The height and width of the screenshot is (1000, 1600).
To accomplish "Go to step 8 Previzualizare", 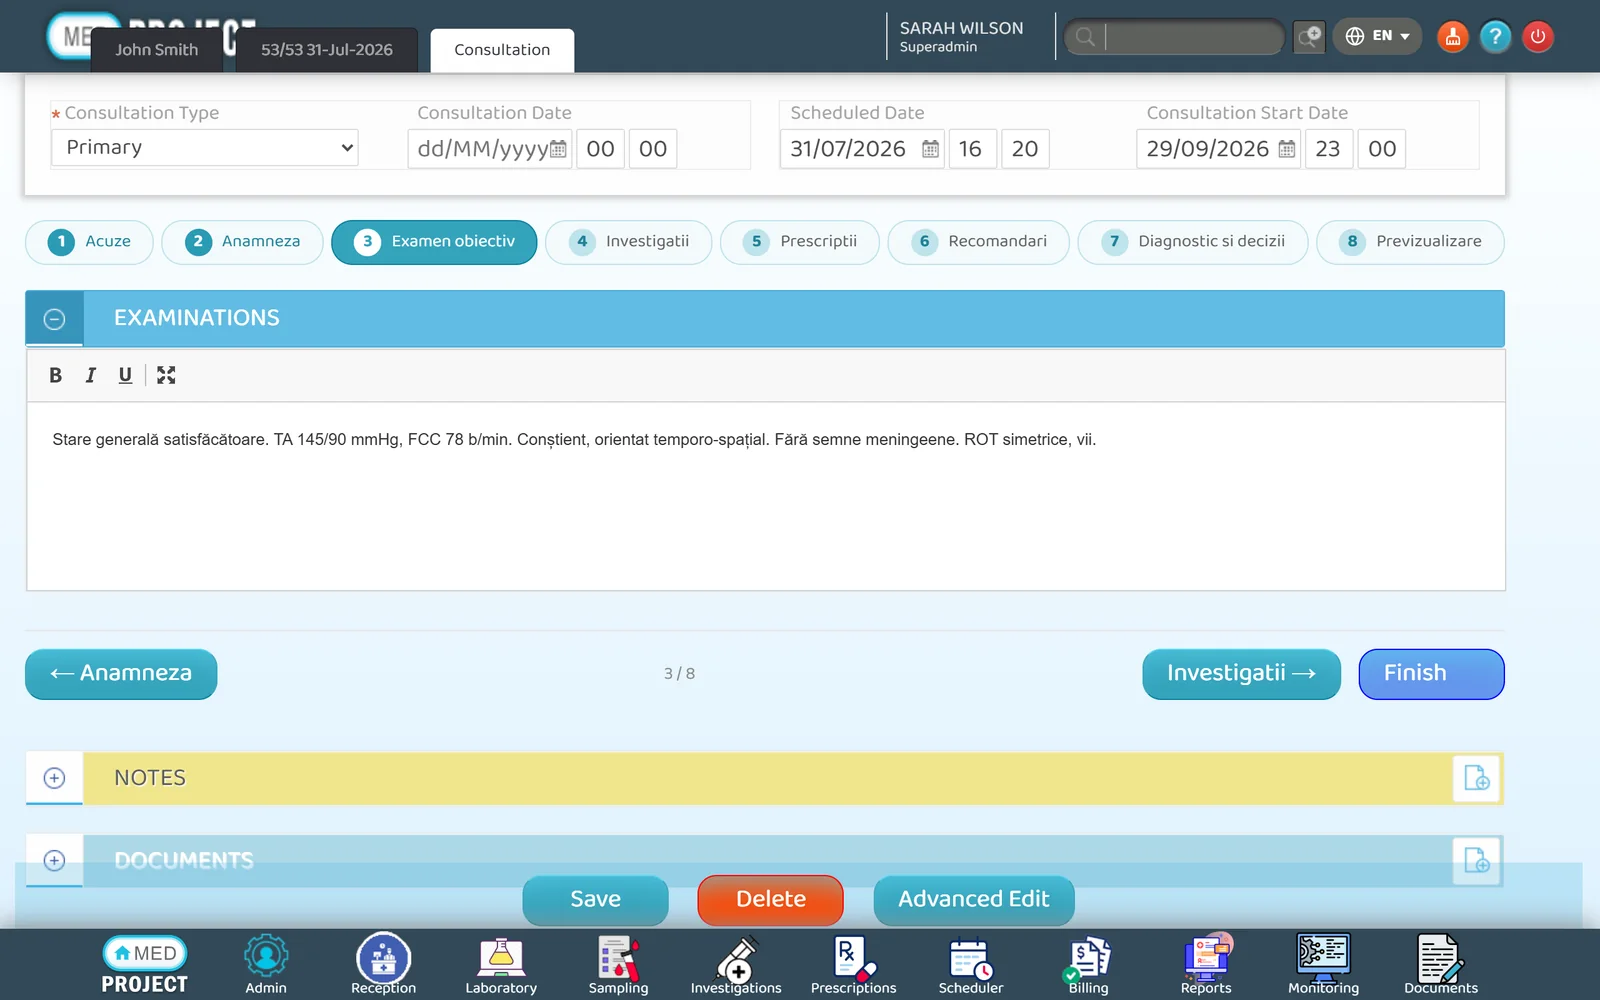I will [x=1410, y=242].
